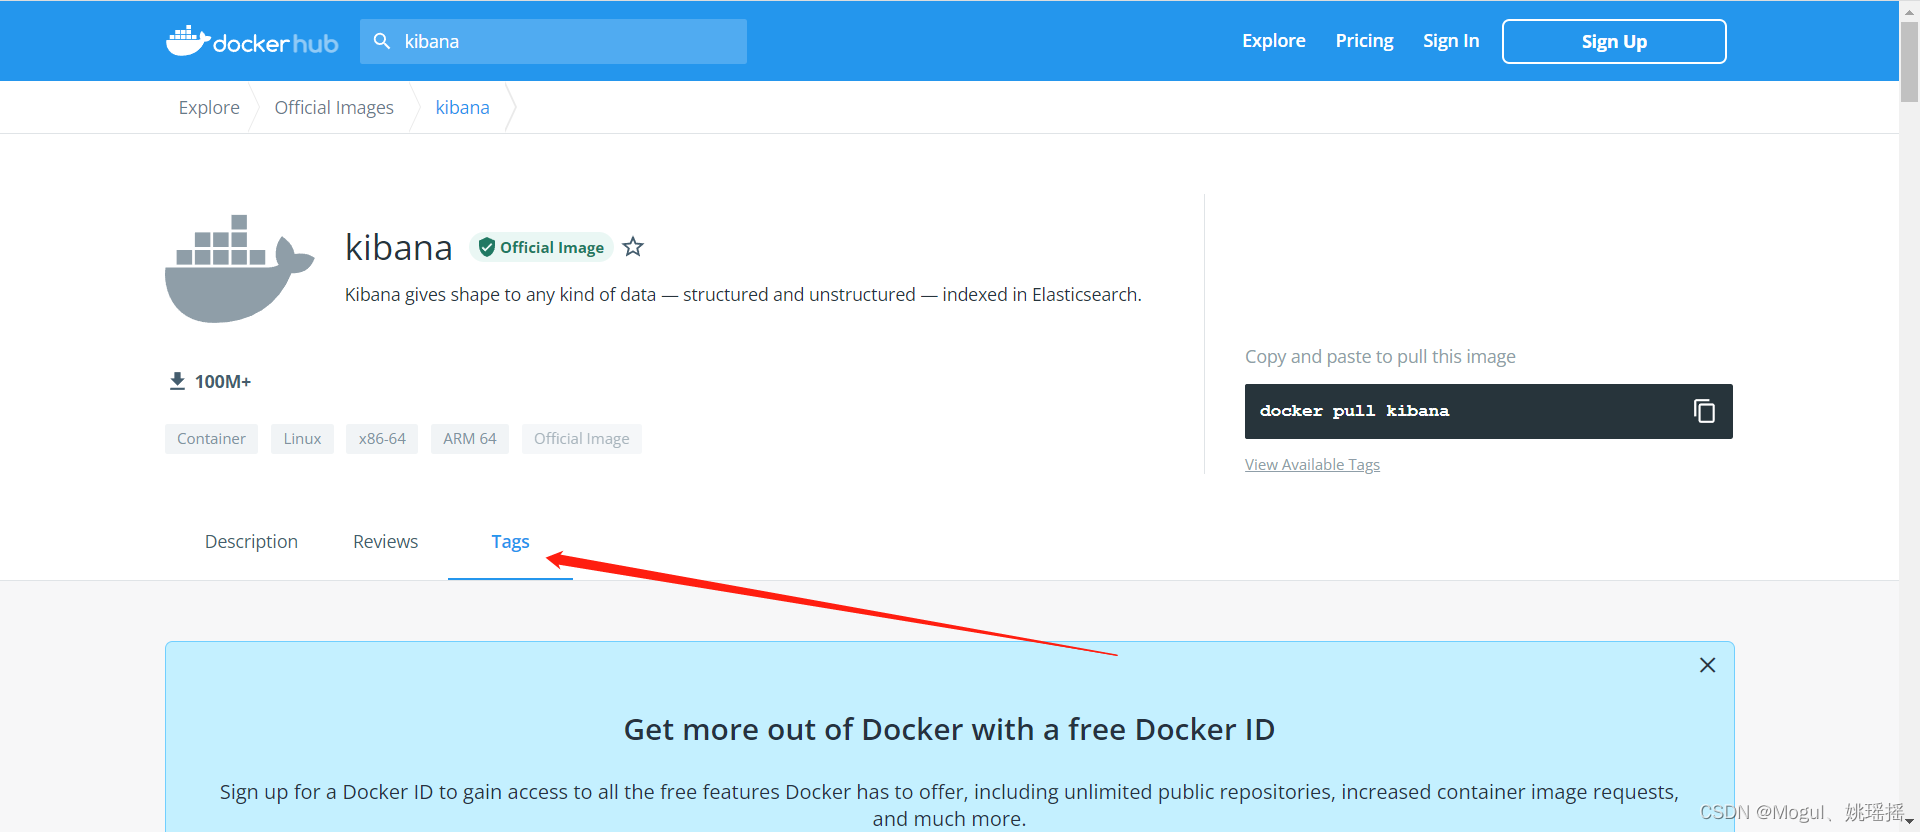
Task: Click the kibana page title
Action: [399, 247]
